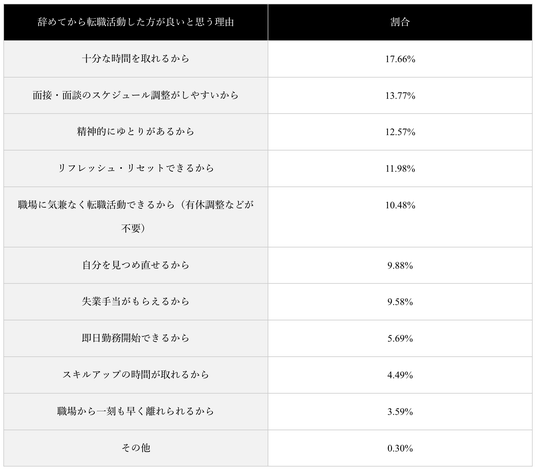Screen dimensions: 536x469
Task: Select the 十分な時間を取れるから row label
Action: tap(136, 59)
